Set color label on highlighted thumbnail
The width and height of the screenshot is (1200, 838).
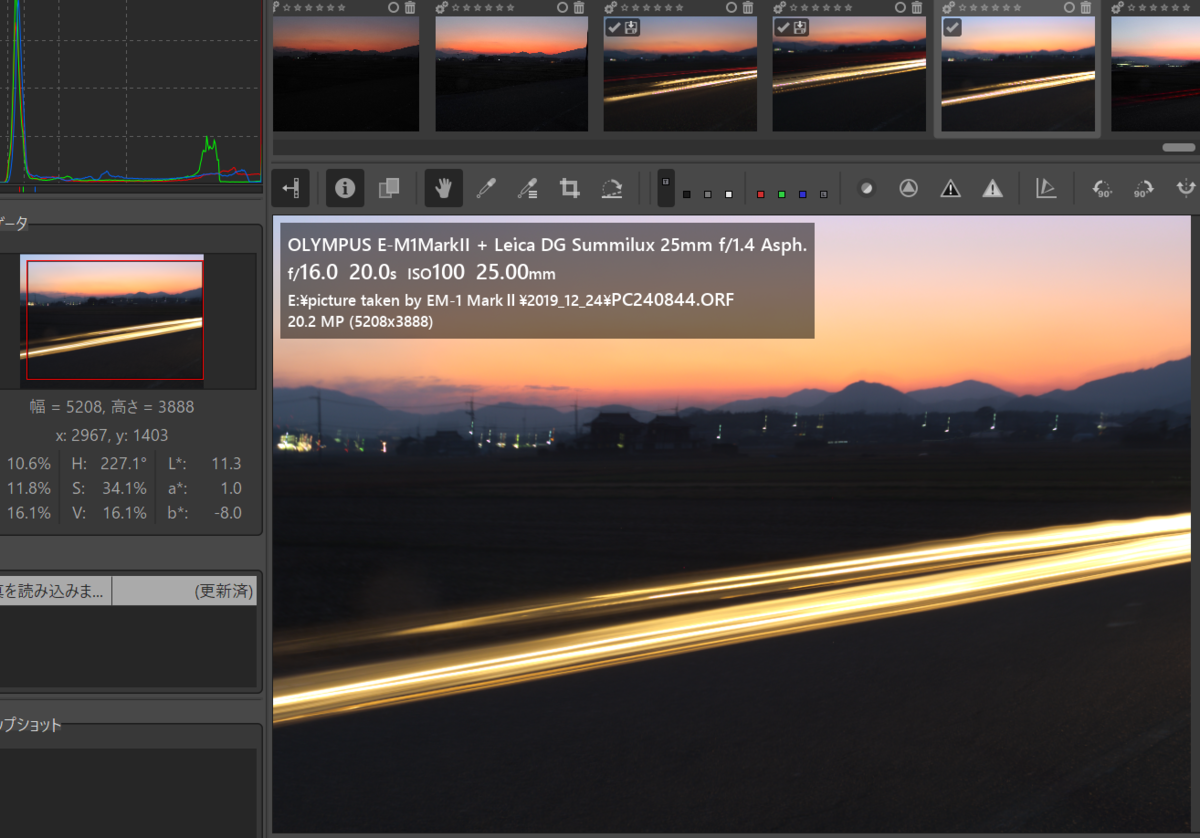tap(1069, 7)
